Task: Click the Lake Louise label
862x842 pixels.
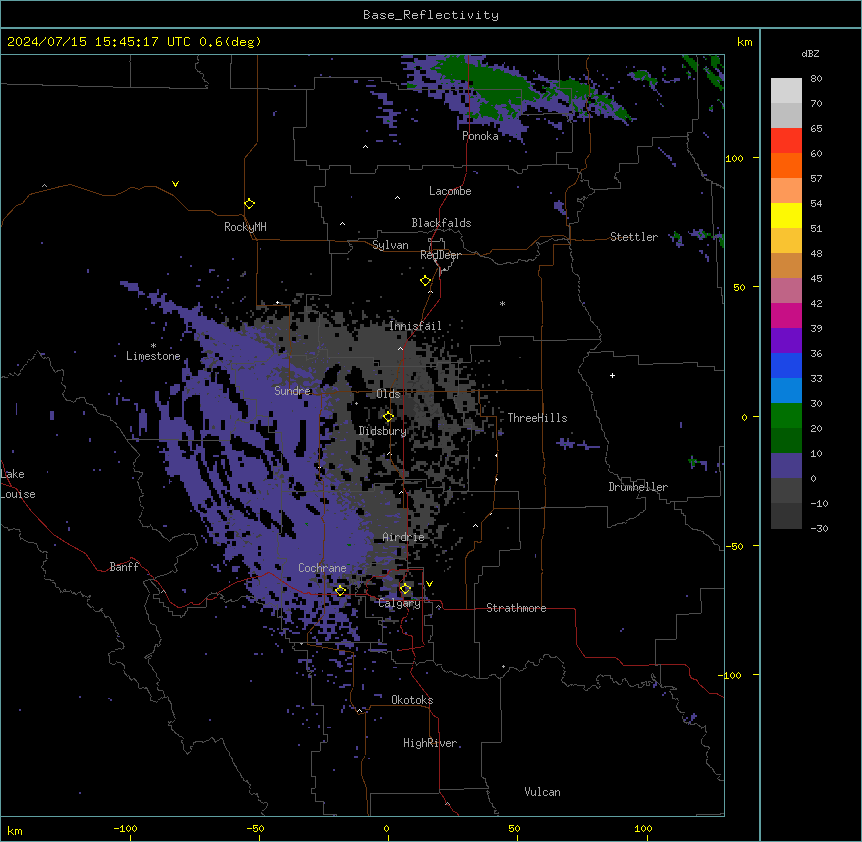Action: click(18, 484)
